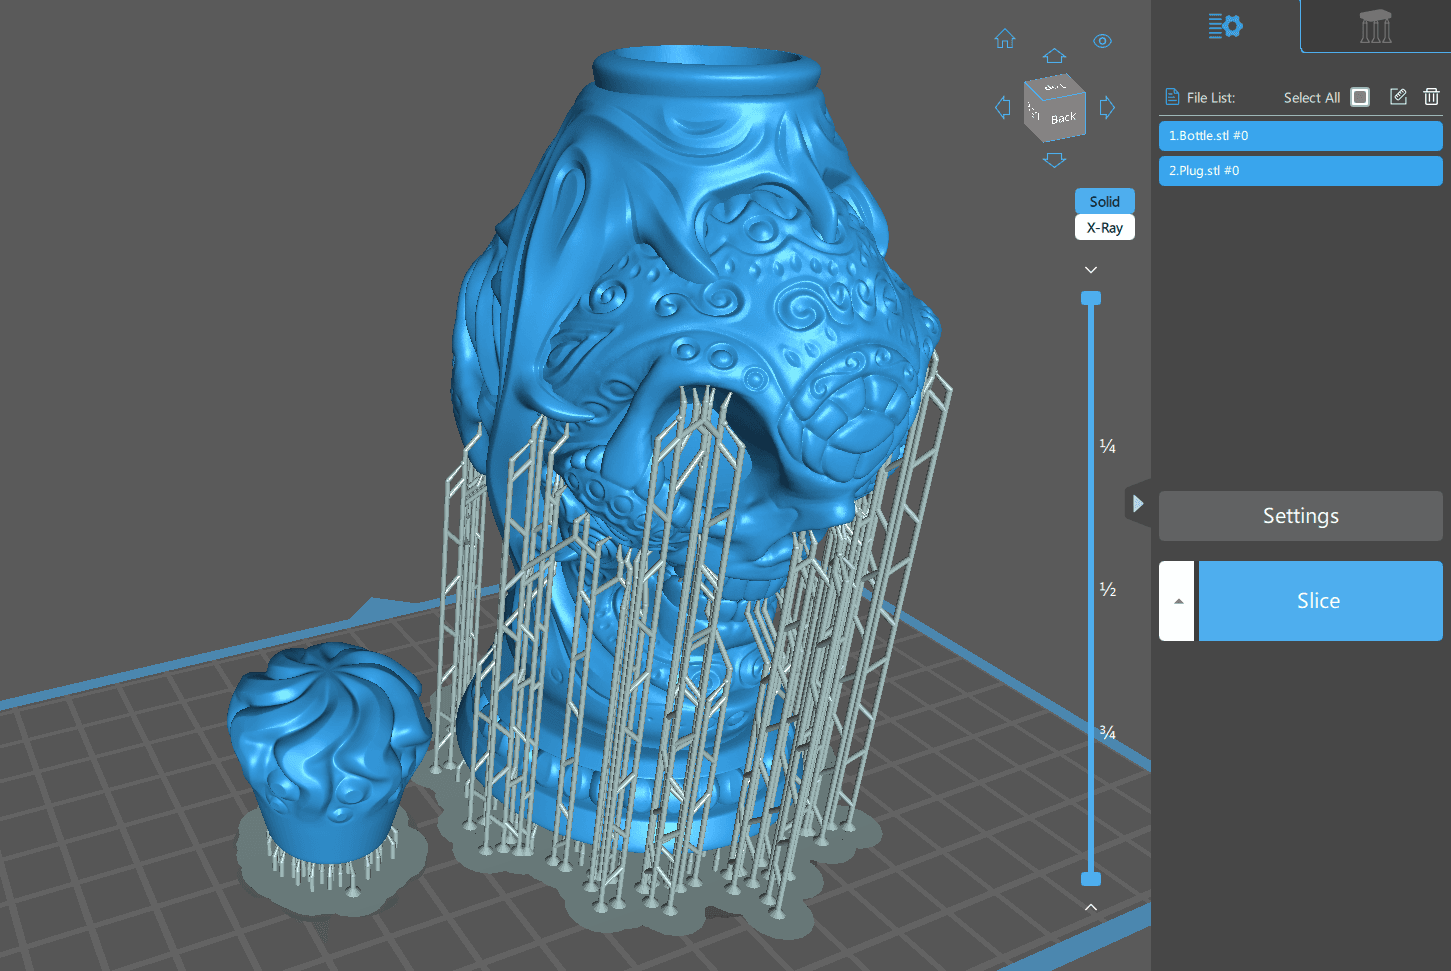Open the Settings button
1451x971 pixels.
coord(1300,516)
